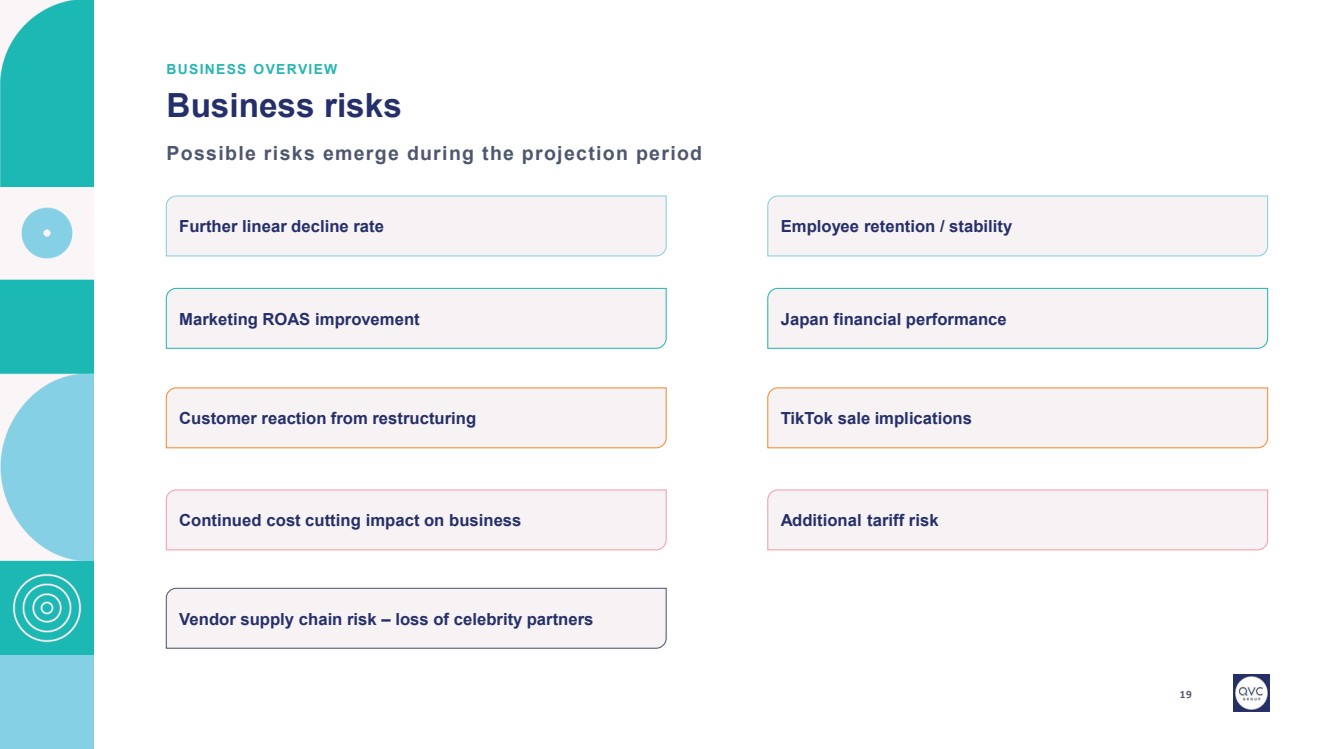Select the "Vendor supply chain risk" box
The width and height of the screenshot is (1333, 749).
[x=415, y=619]
